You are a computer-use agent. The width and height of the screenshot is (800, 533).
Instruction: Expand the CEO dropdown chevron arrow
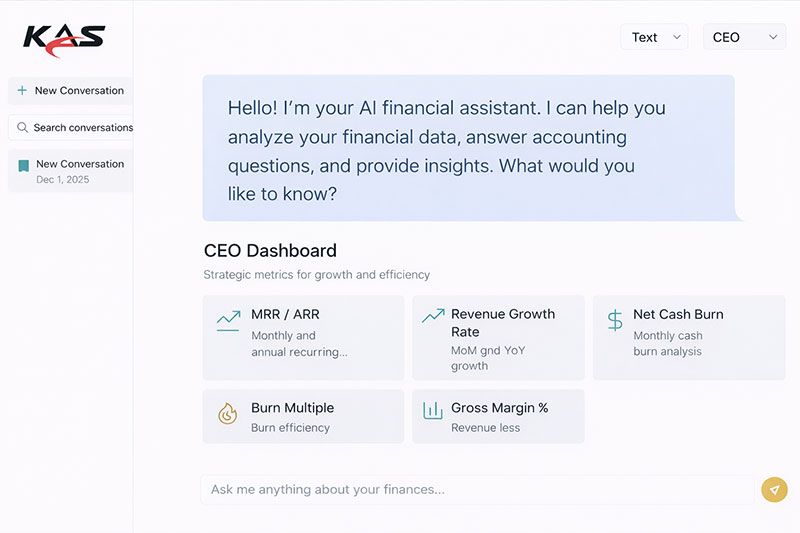click(x=773, y=37)
